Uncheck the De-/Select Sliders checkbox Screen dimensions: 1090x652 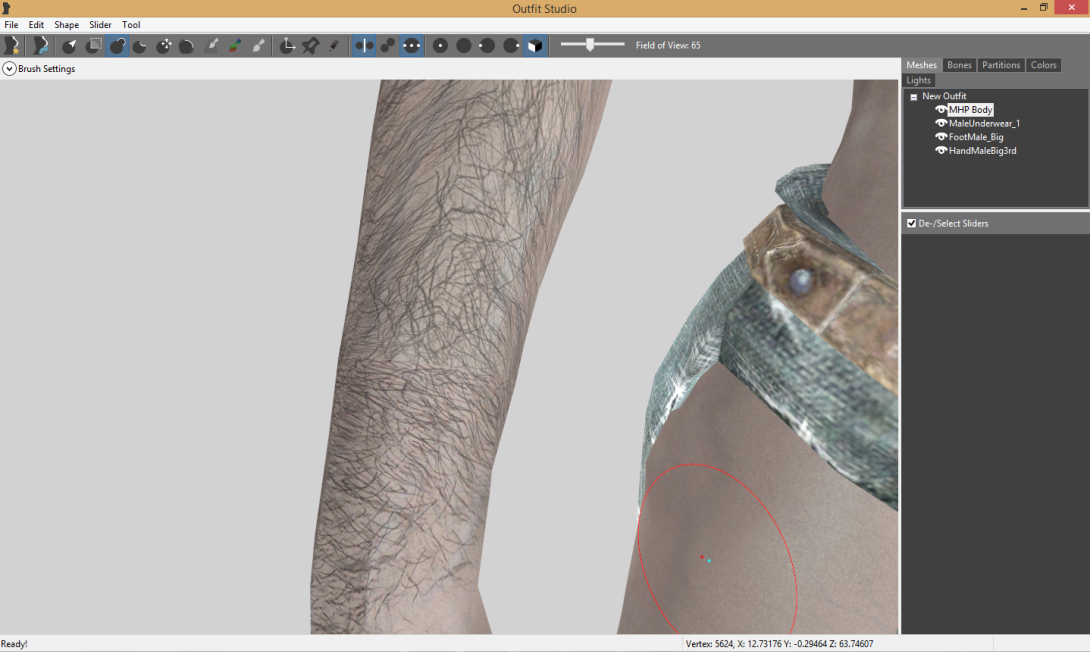911,223
